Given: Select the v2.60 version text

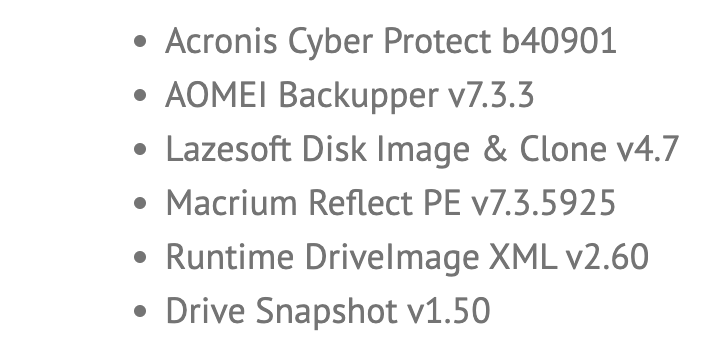Looking at the screenshot, I should click(x=607, y=257).
